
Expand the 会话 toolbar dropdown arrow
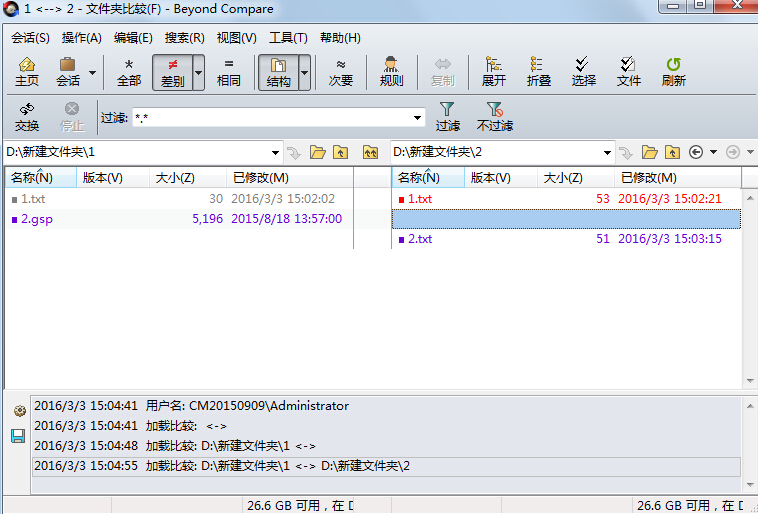click(92, 73)
